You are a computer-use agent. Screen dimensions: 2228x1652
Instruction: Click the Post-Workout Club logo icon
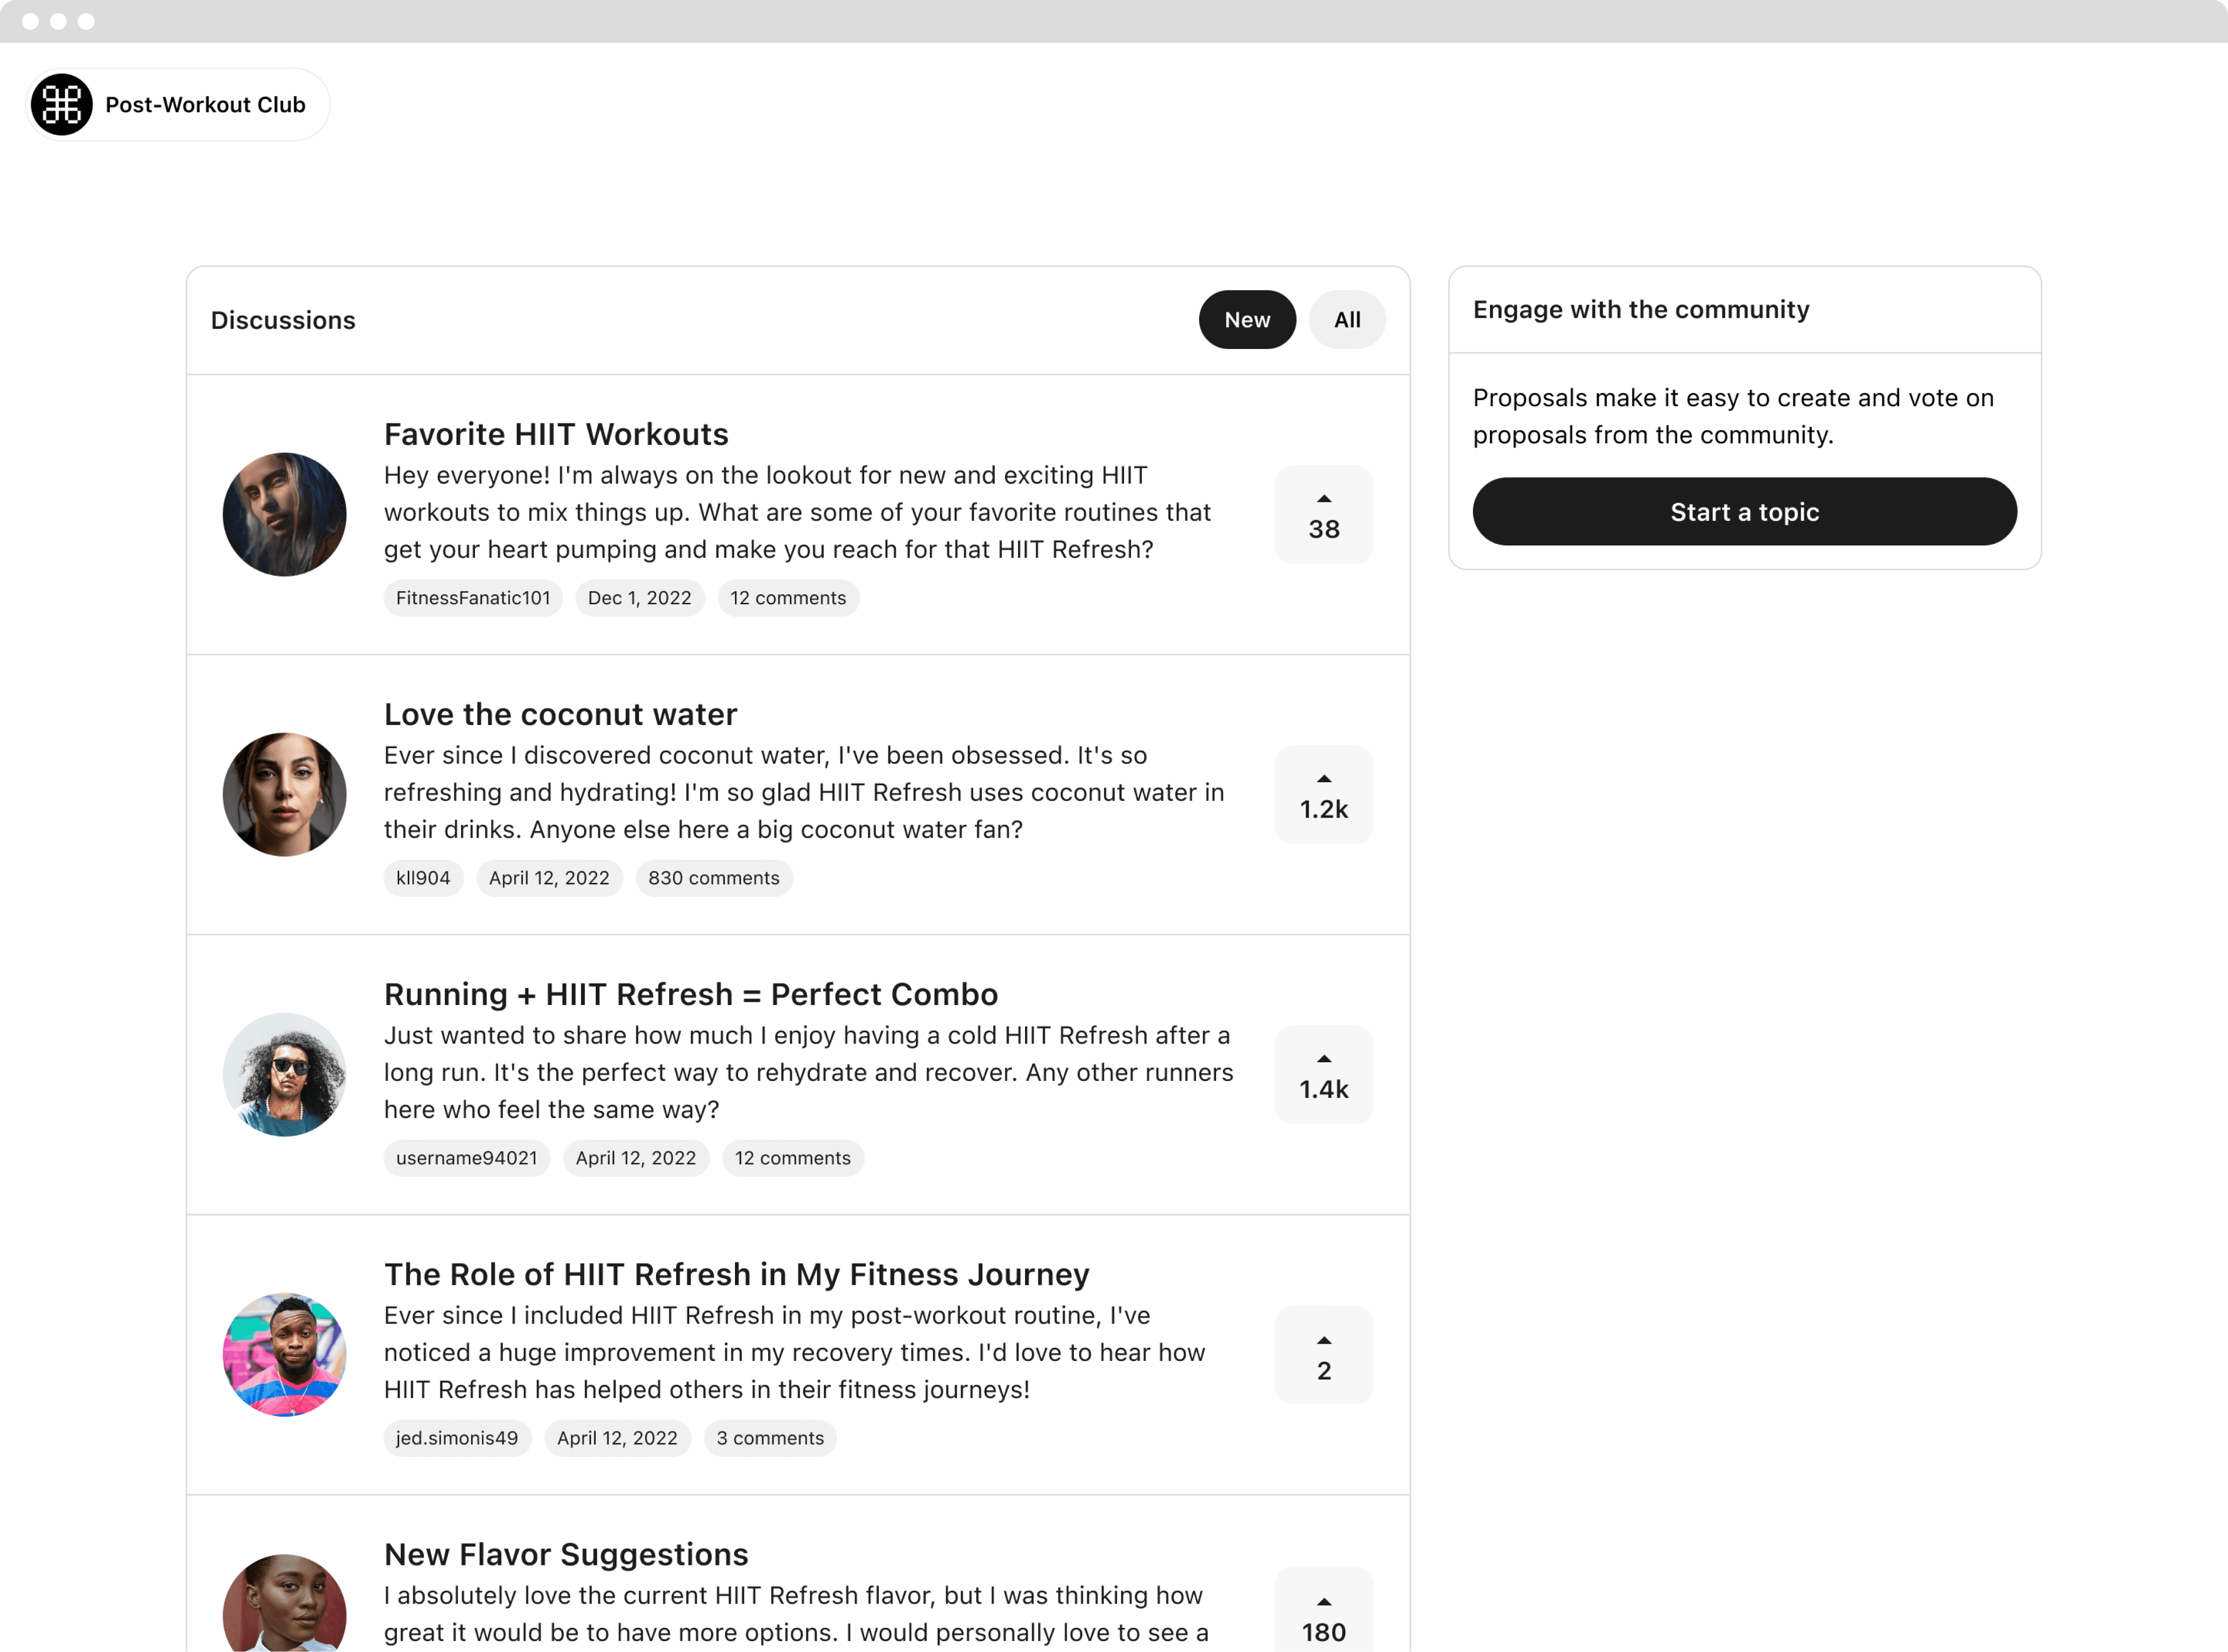tap(62, 104)
